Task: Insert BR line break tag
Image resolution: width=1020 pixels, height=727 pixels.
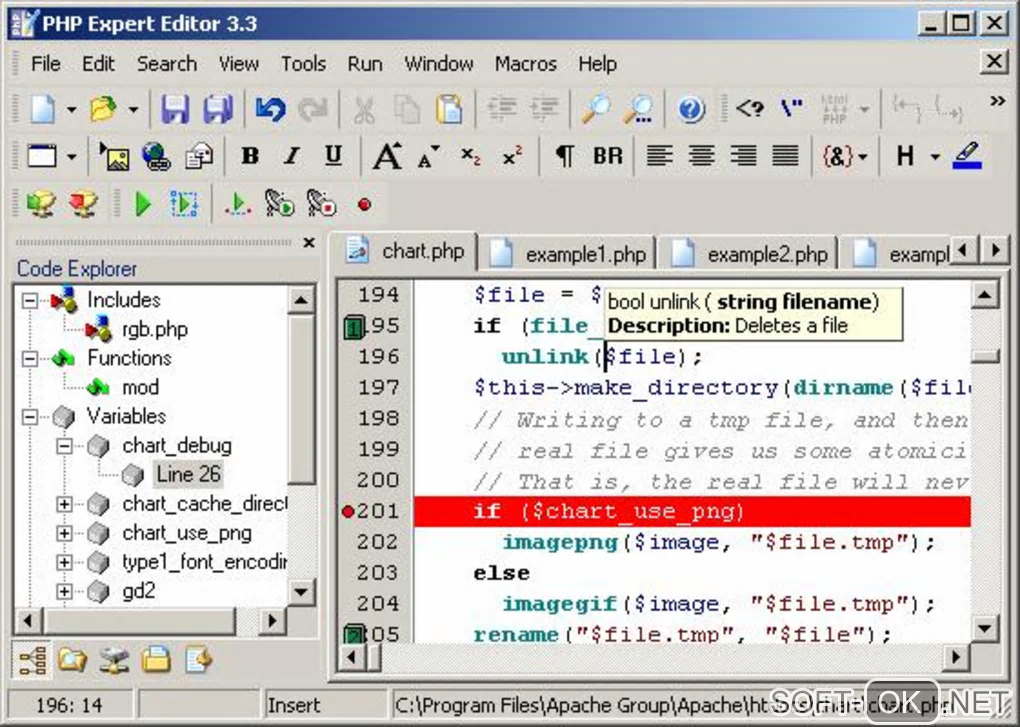Action: coord(608,156)
